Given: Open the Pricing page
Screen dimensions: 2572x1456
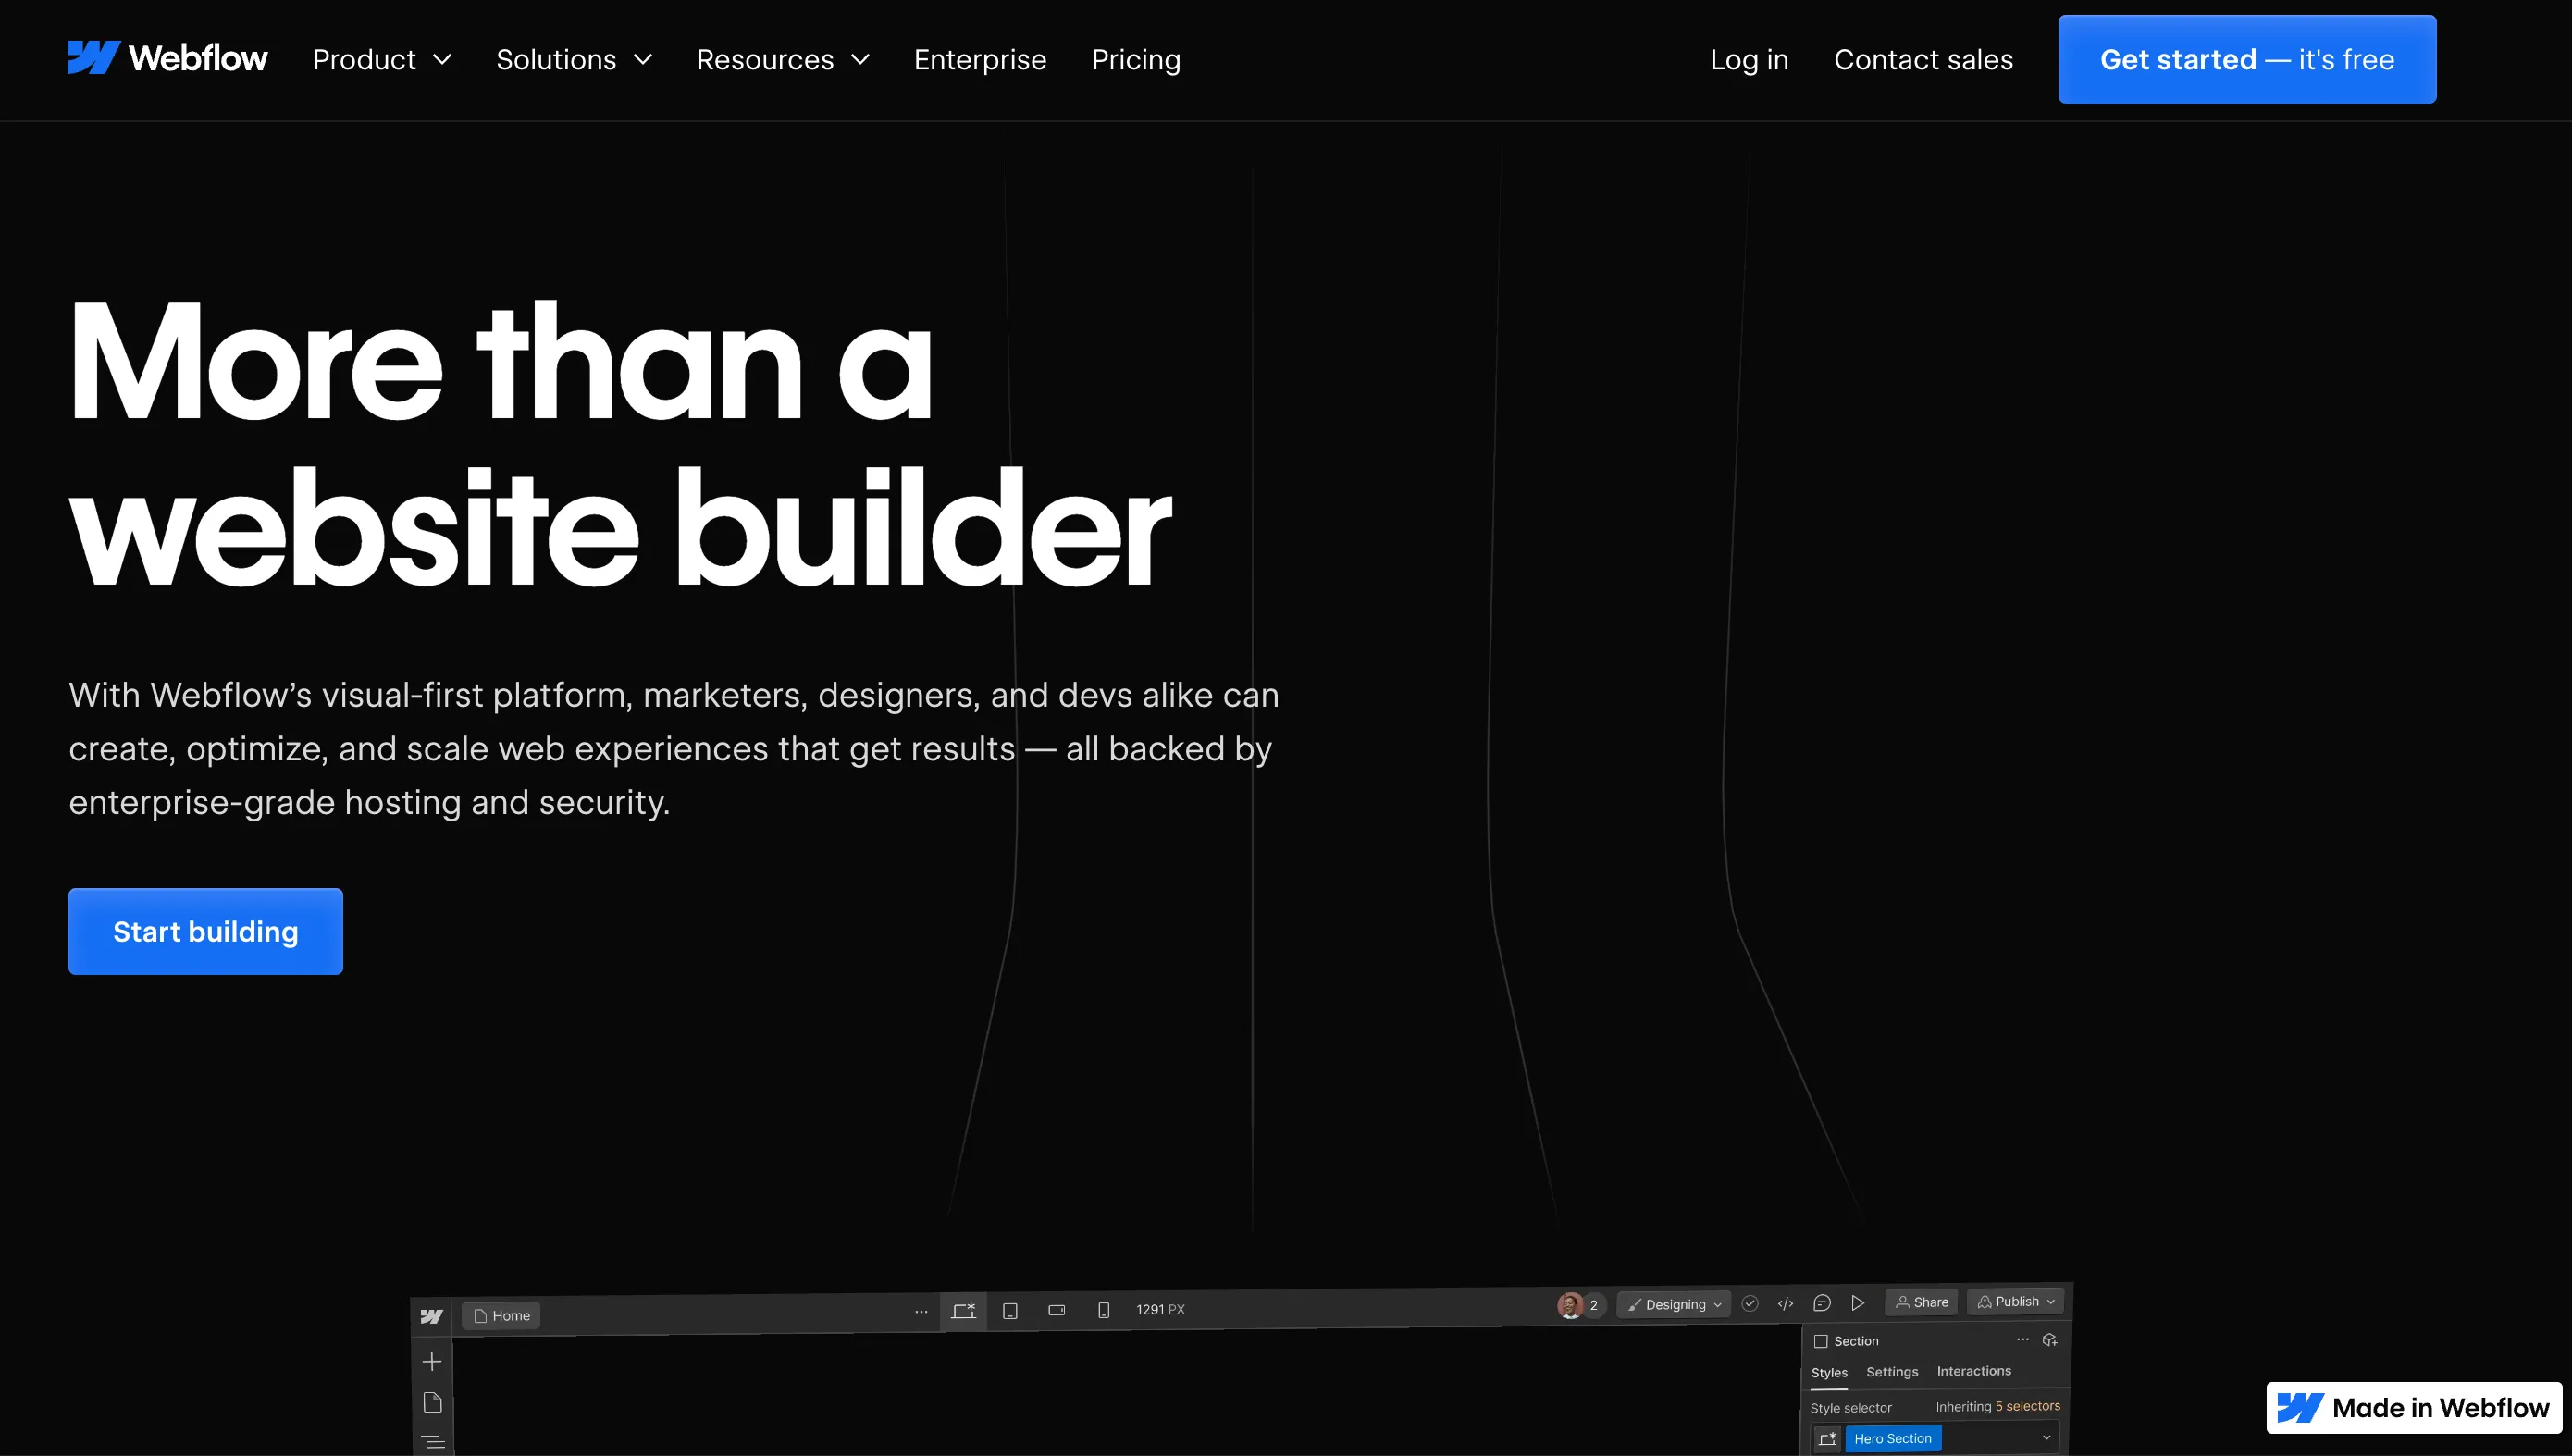Looking at the screenshot, I should (1136, 60).
